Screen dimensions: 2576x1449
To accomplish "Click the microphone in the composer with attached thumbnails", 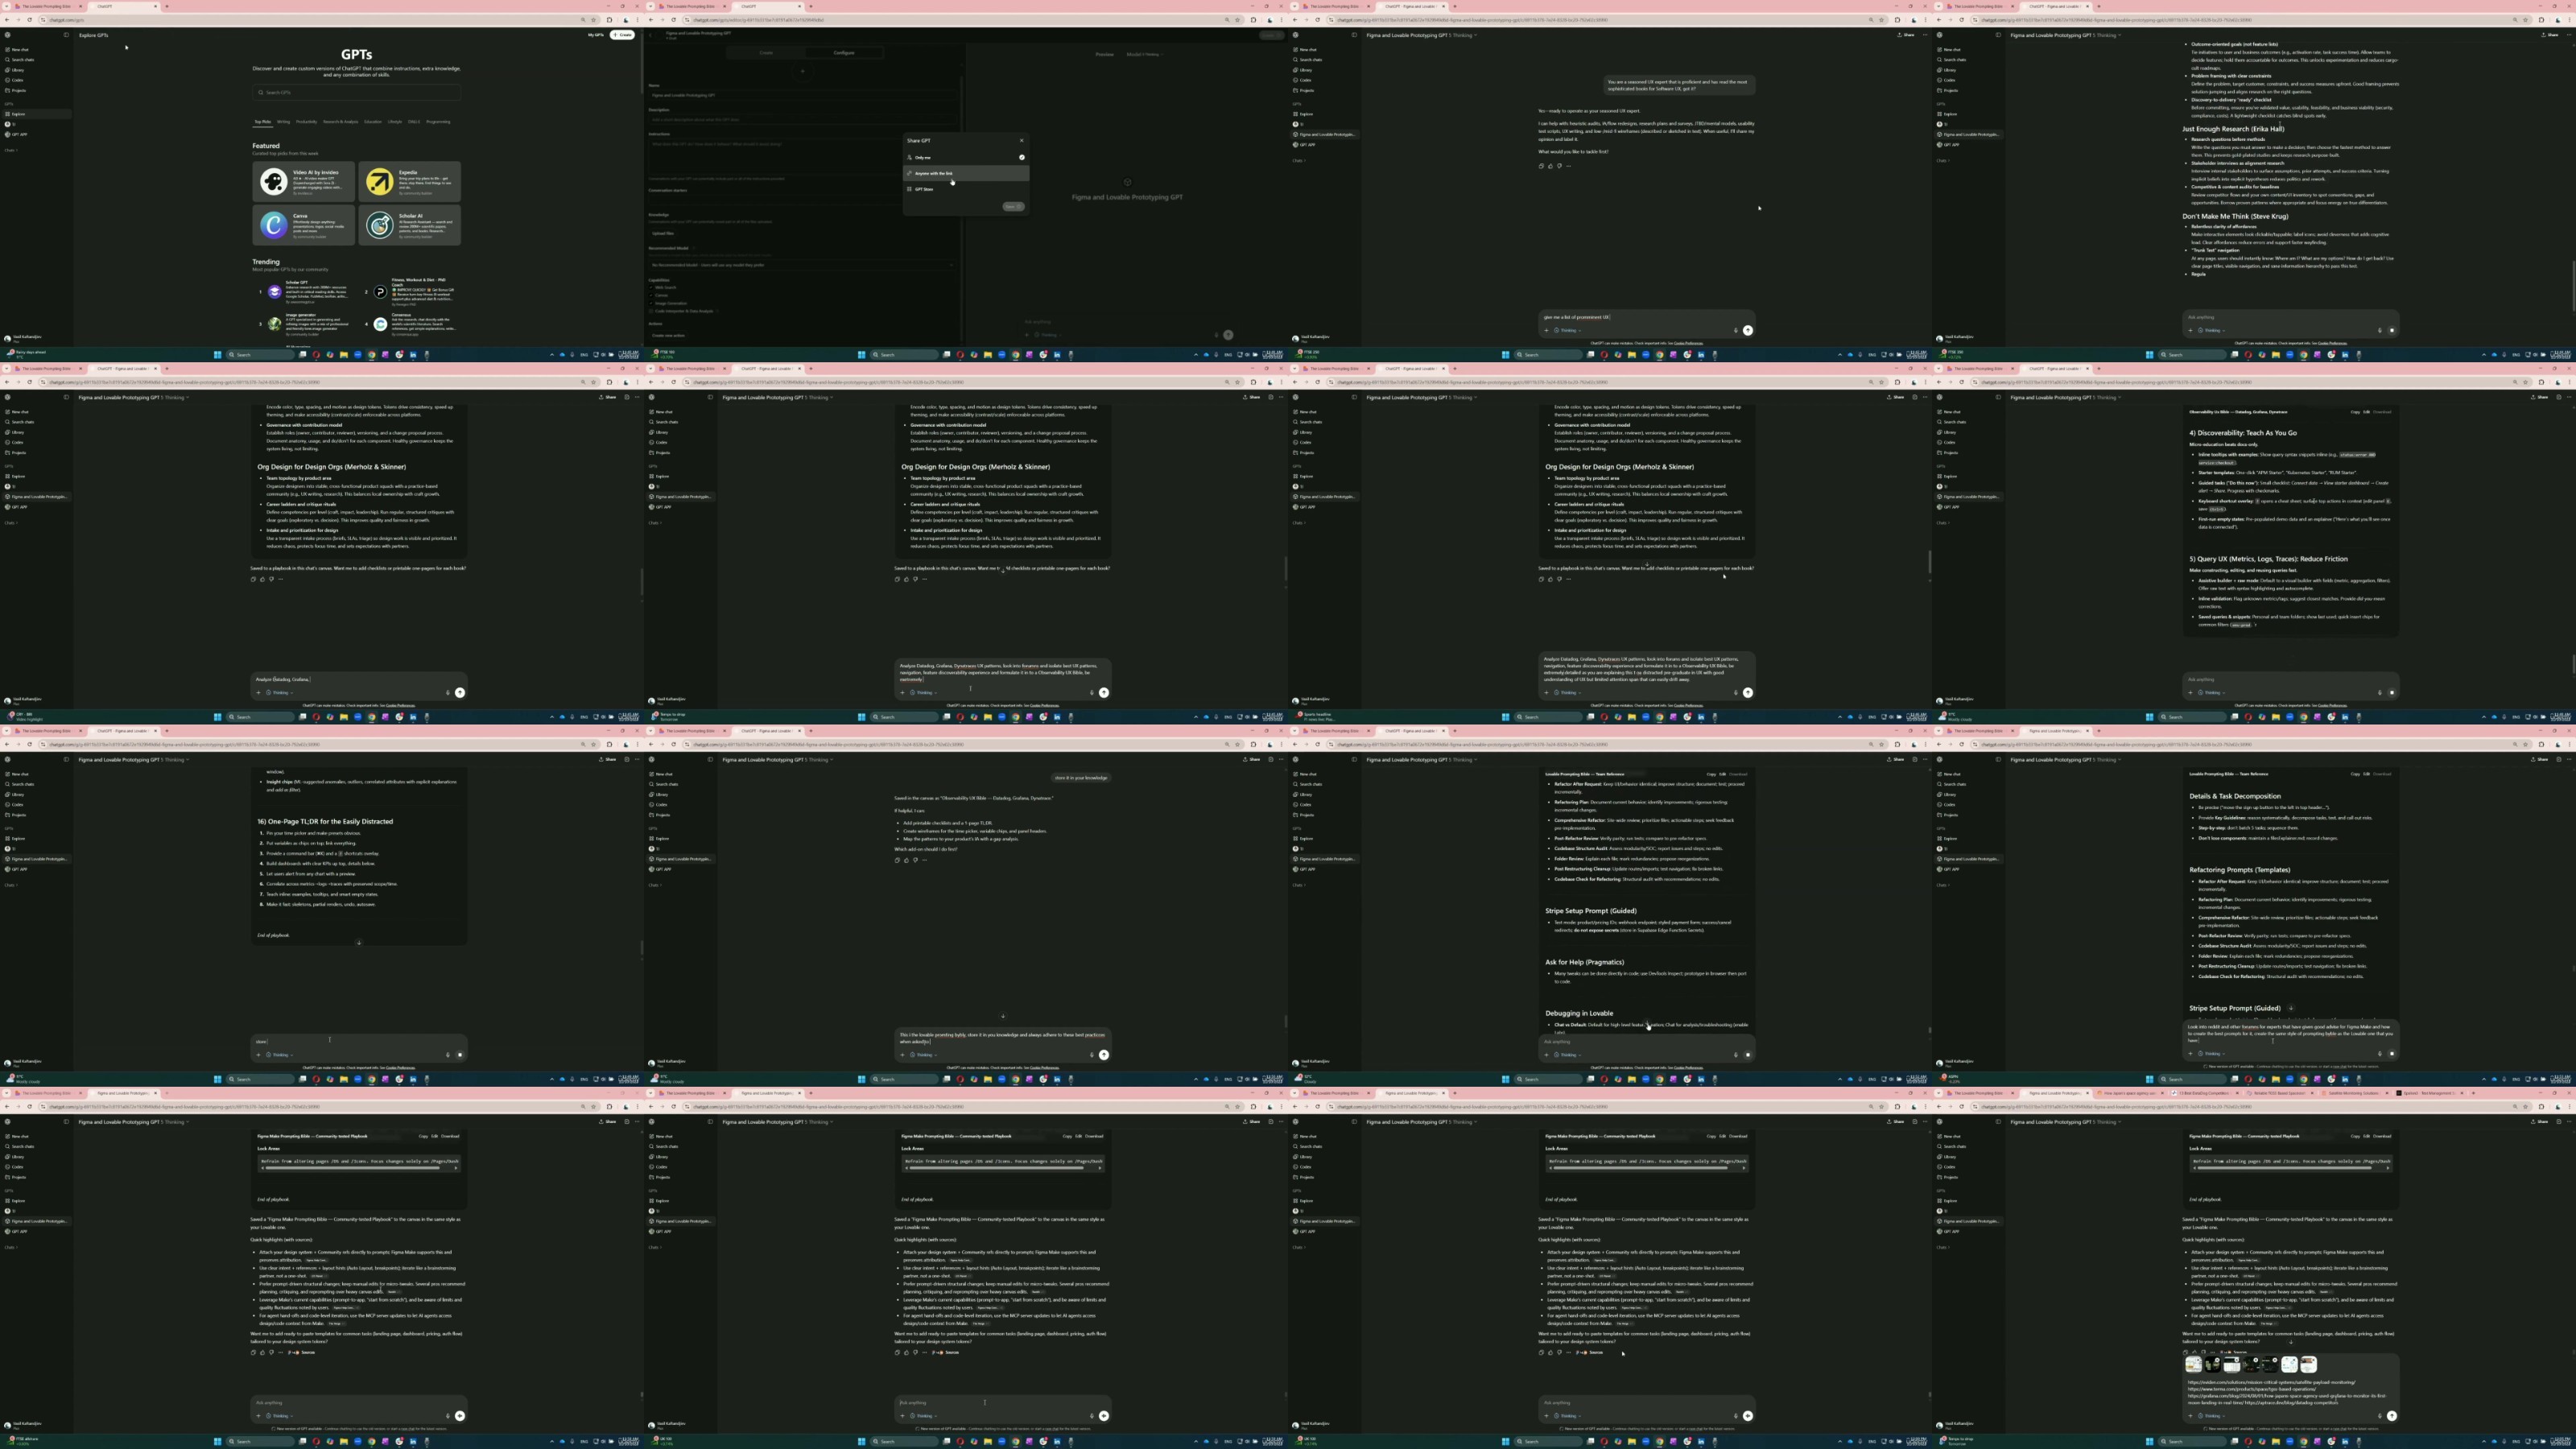I will coord(2379,1415).
